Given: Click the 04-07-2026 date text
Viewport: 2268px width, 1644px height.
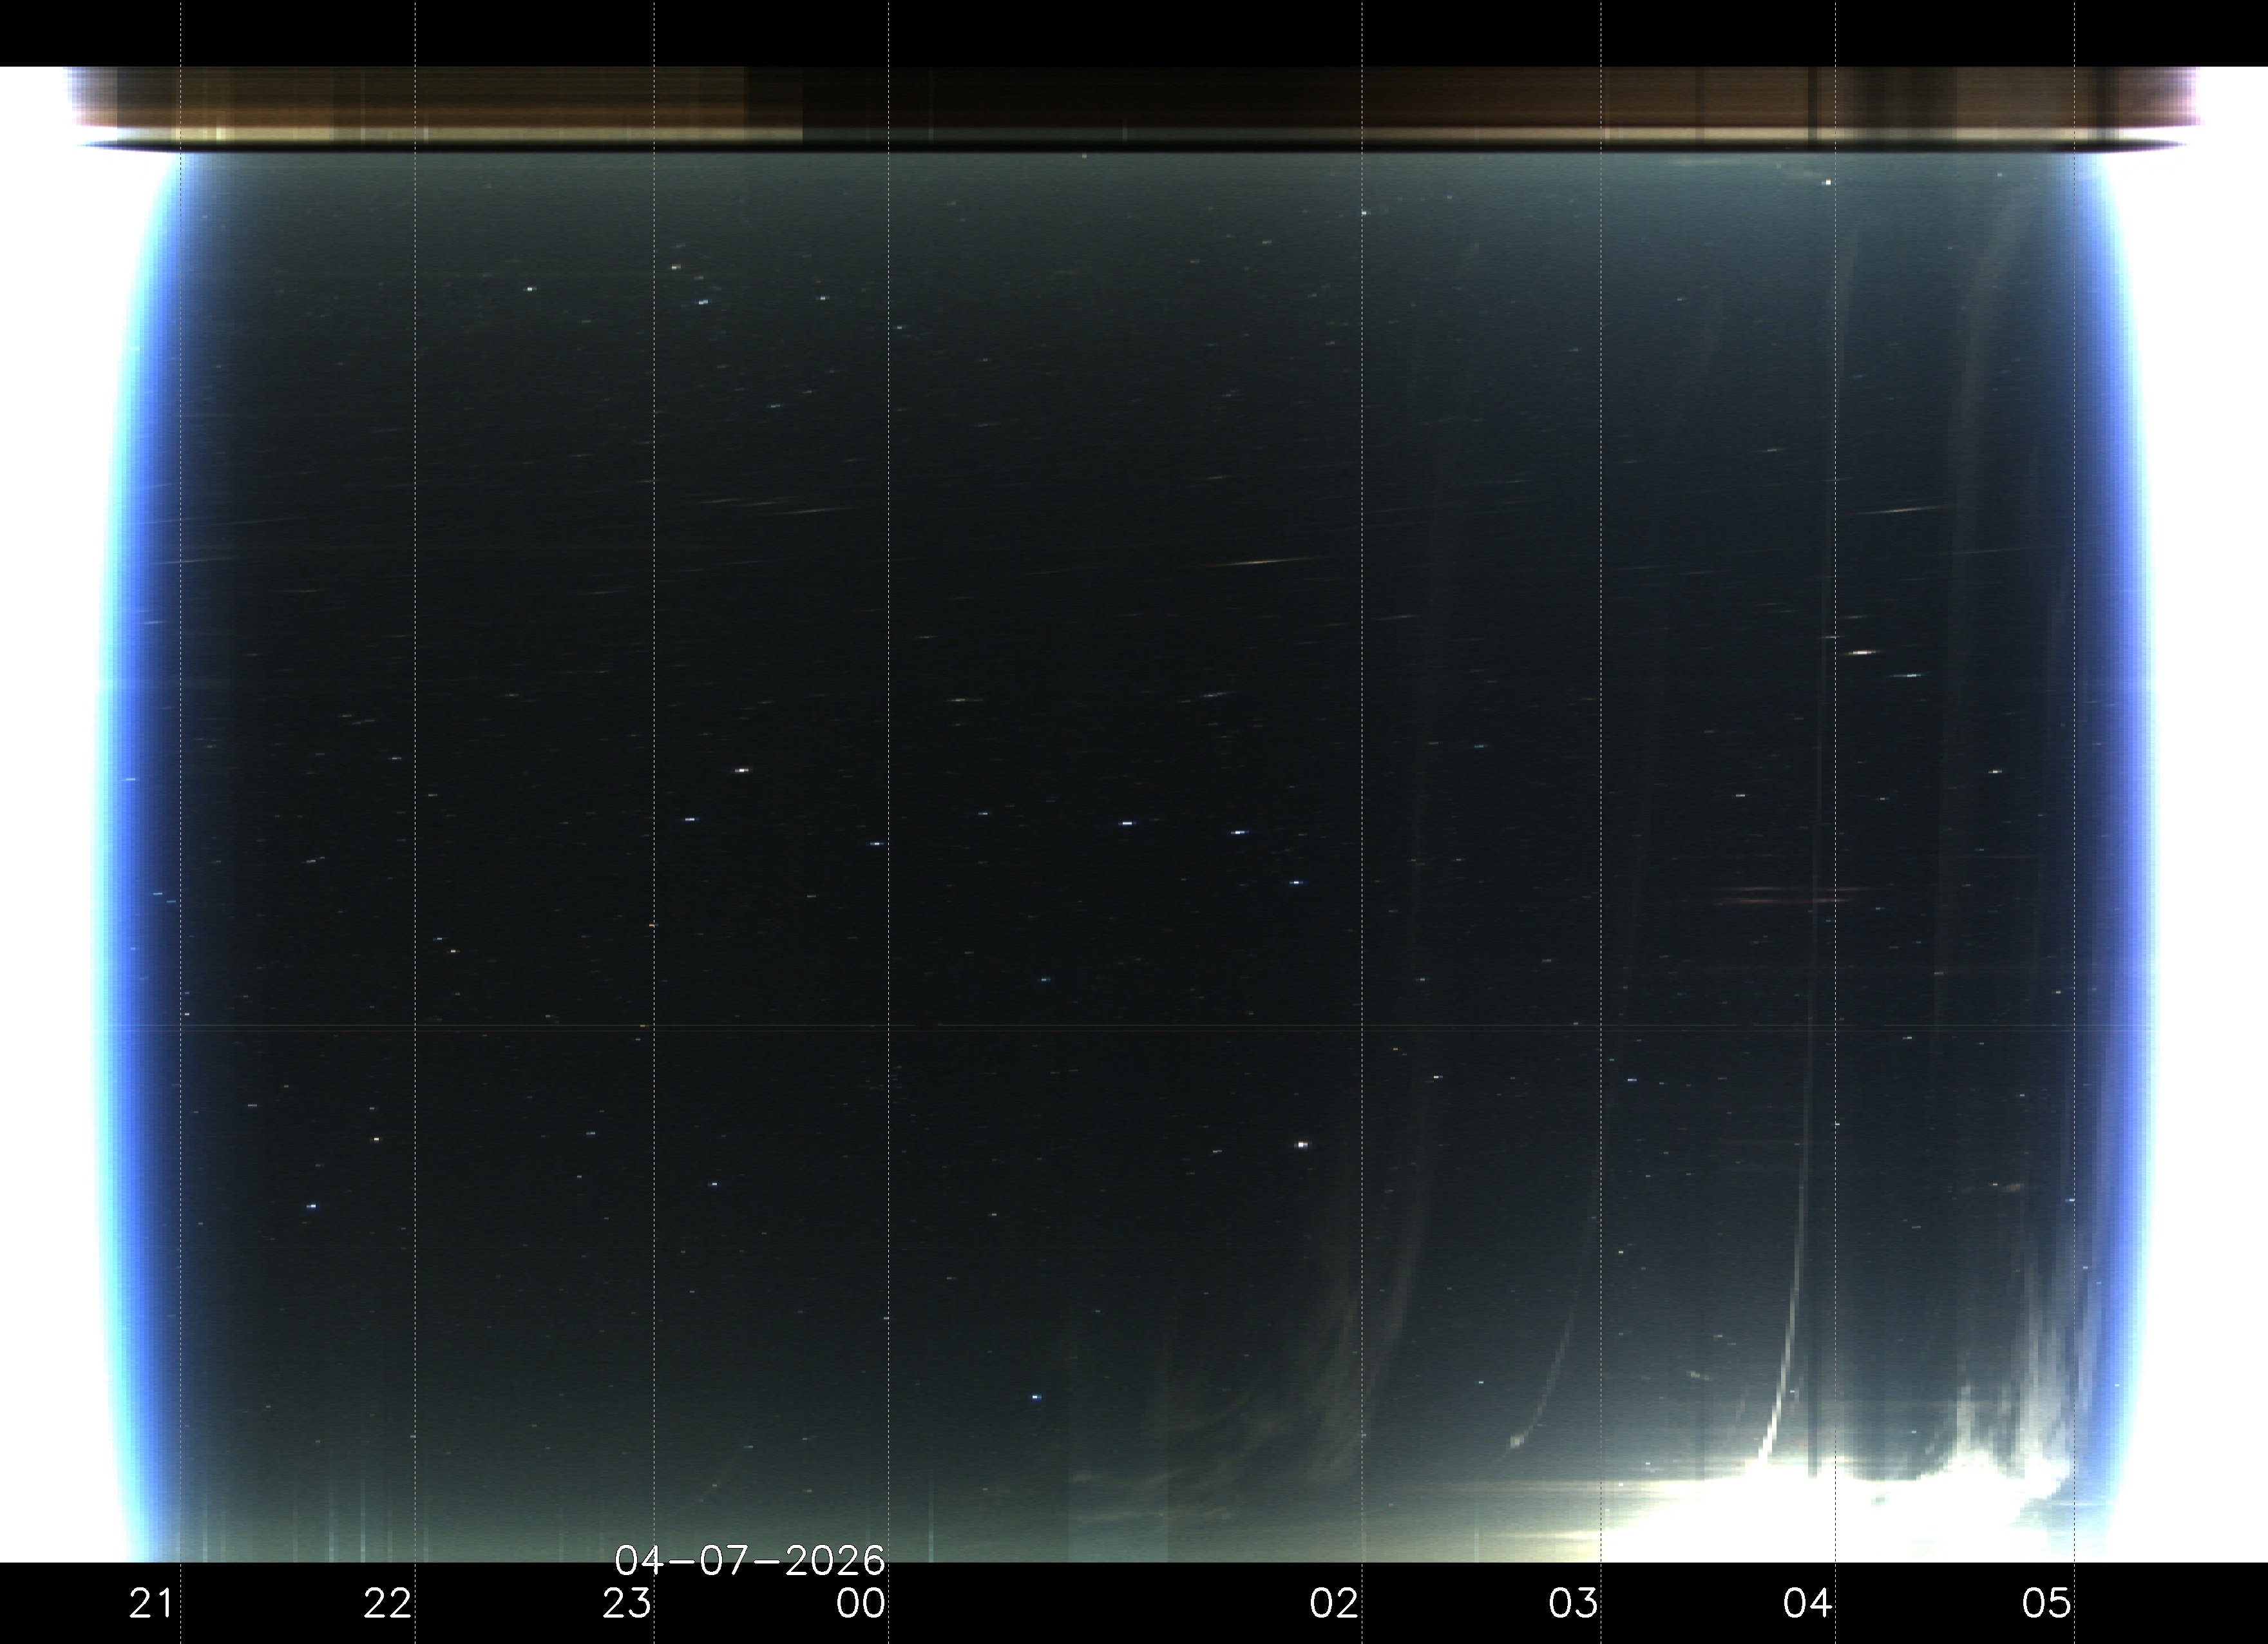Looking at the screenshot, I should click(x=749, y=1560).
